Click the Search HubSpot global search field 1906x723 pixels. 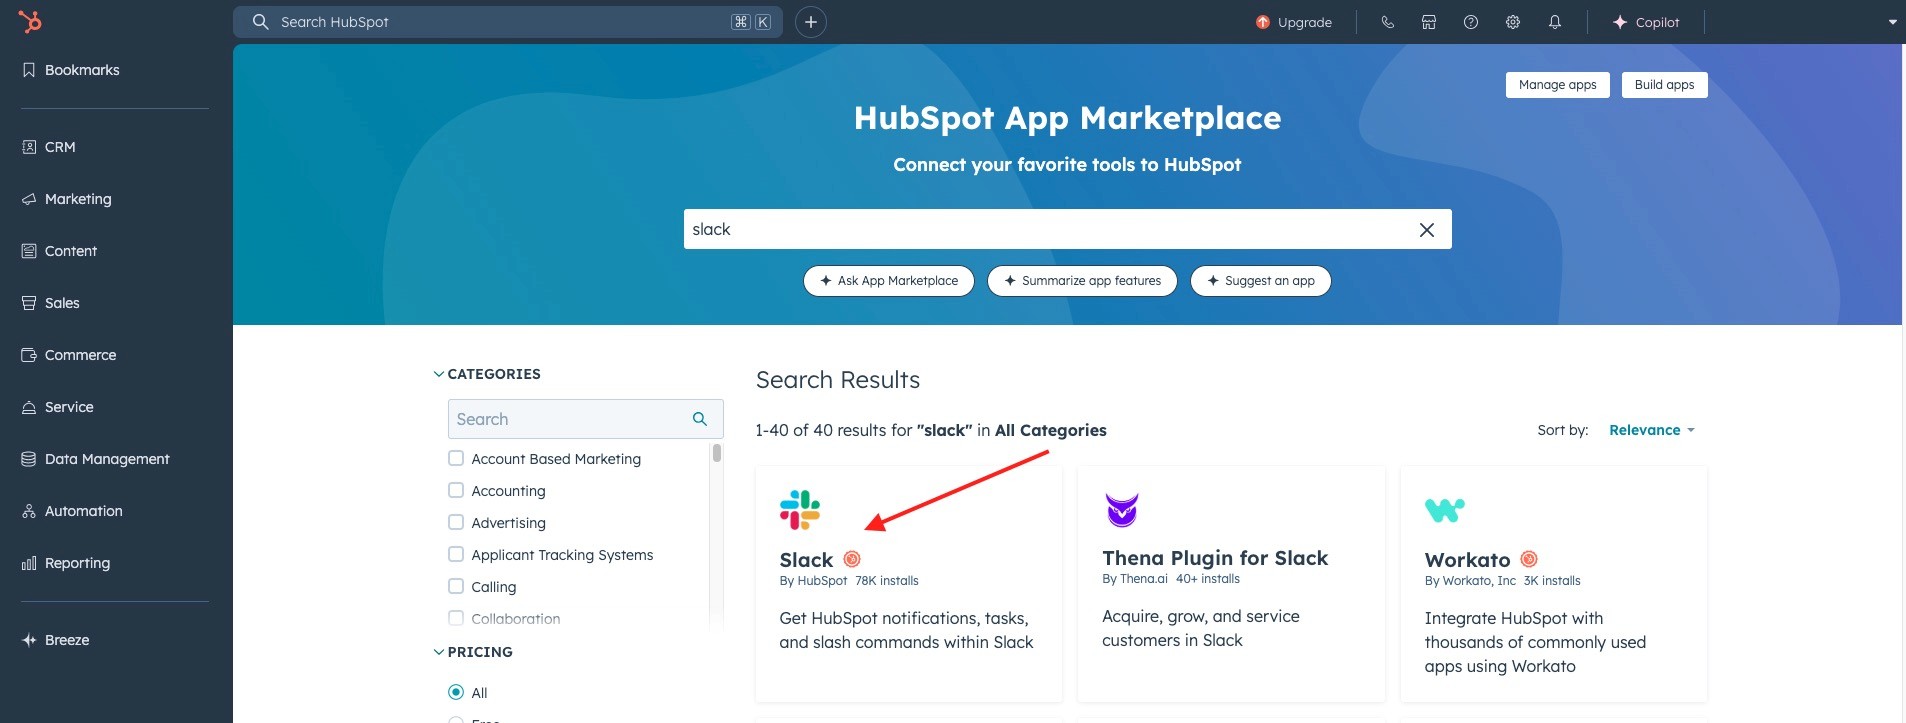(508, 22)
